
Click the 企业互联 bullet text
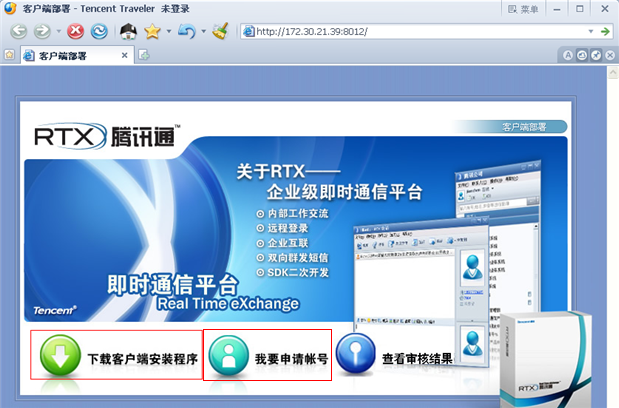pyautogui.click(x=288, y=243)
